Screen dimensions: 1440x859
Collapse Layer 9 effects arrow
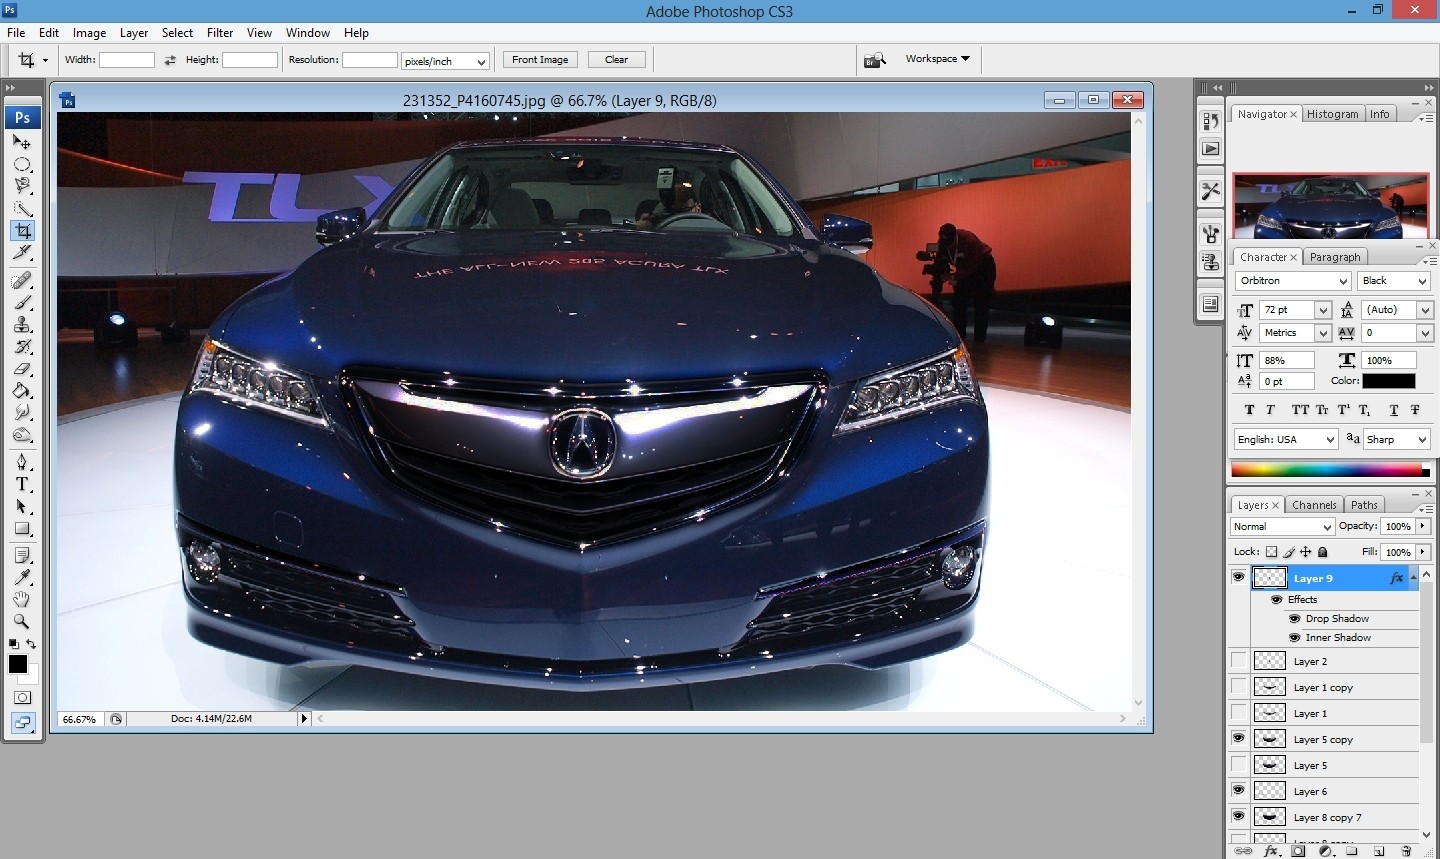(1413, 577)
